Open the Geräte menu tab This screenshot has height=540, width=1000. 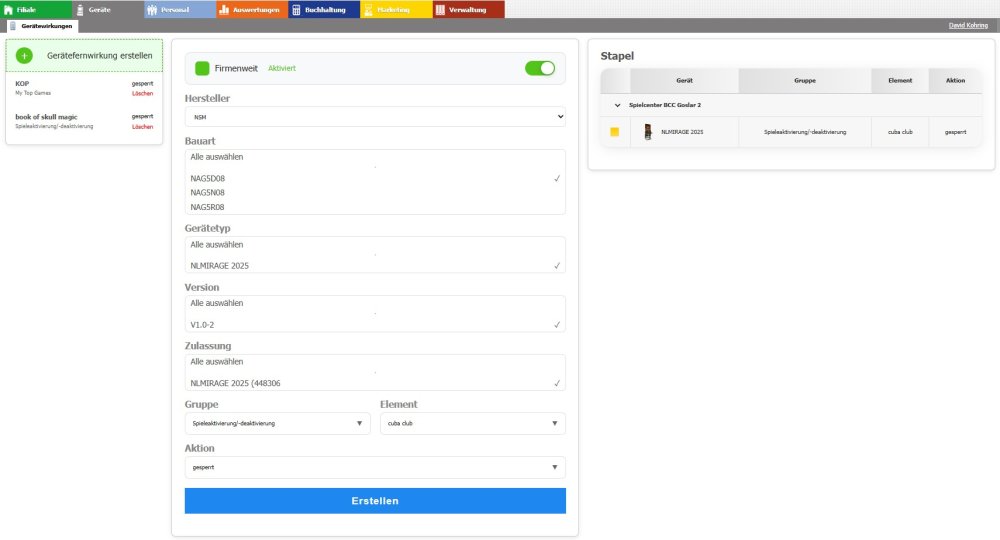click(108, 9)
